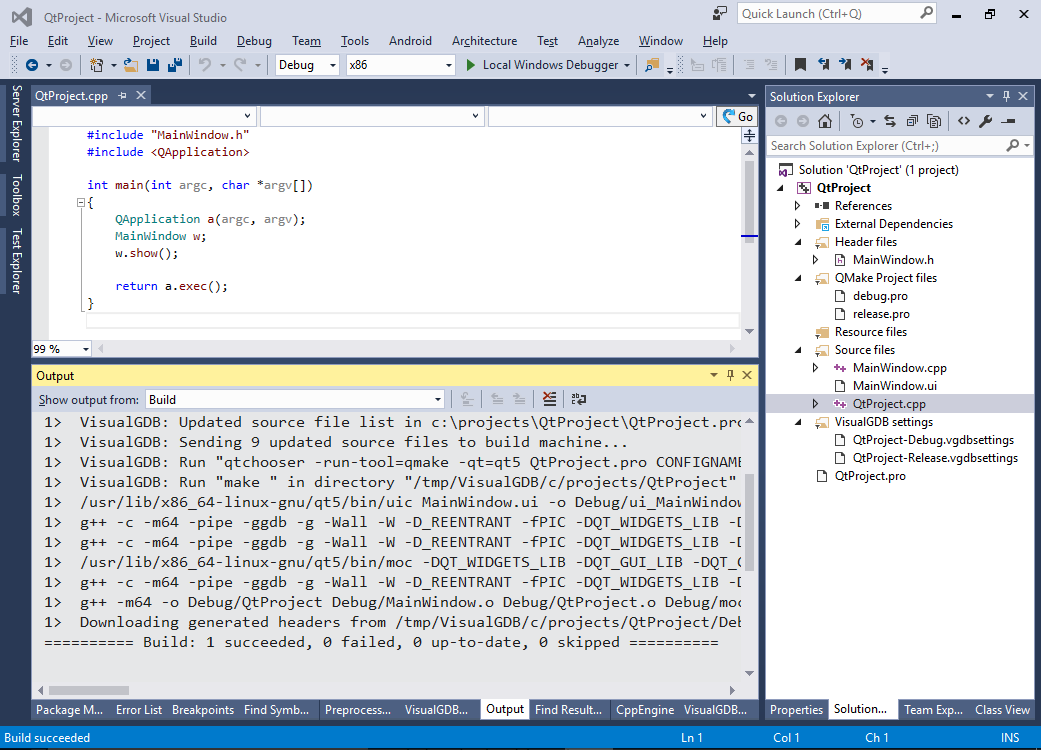The height and width of the screenshot is (750, 1041).
Task: Click the Navigate Backward arrow icon
Action: (31, 65)
